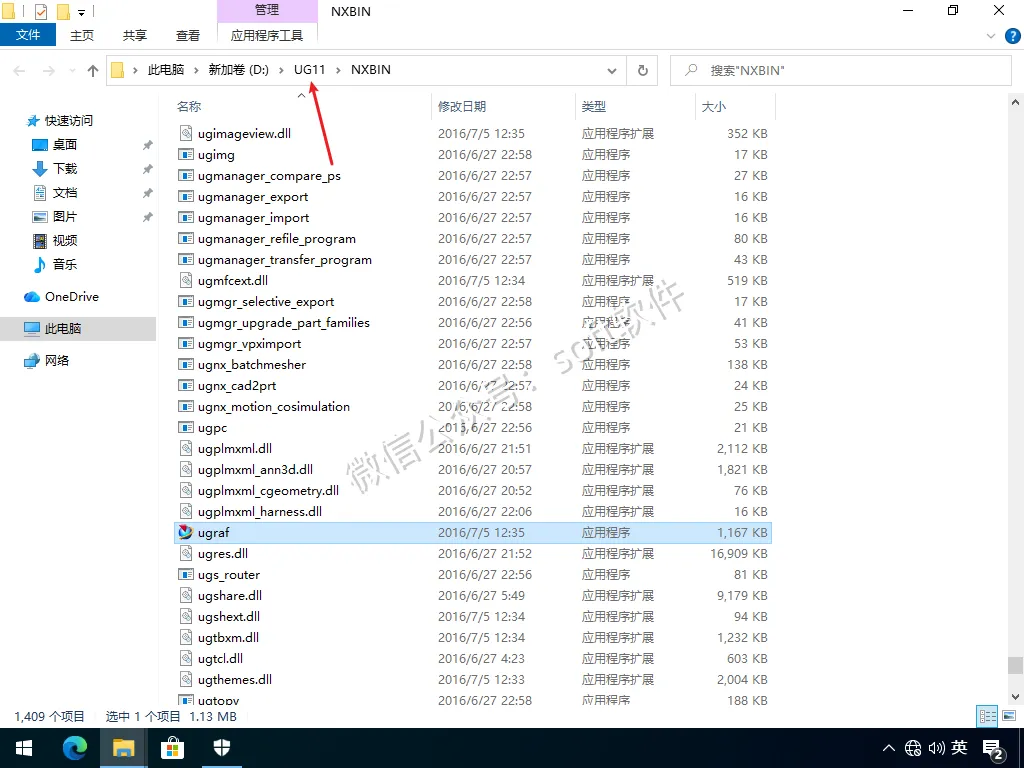Open the ugraf application file icon

click(x=186, y=532)
